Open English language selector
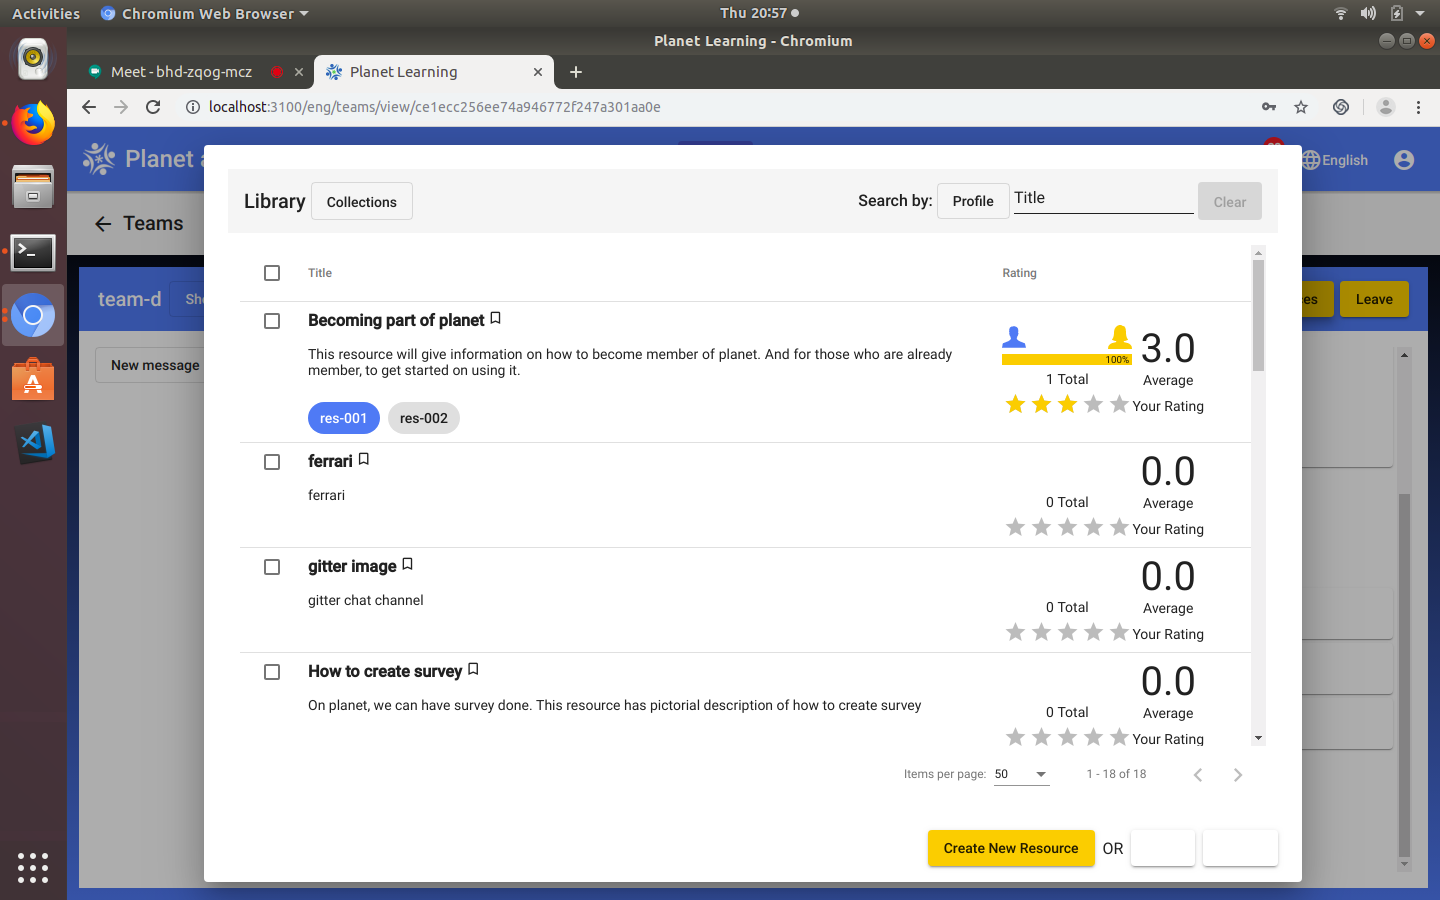 click(x=1335, y=160)
